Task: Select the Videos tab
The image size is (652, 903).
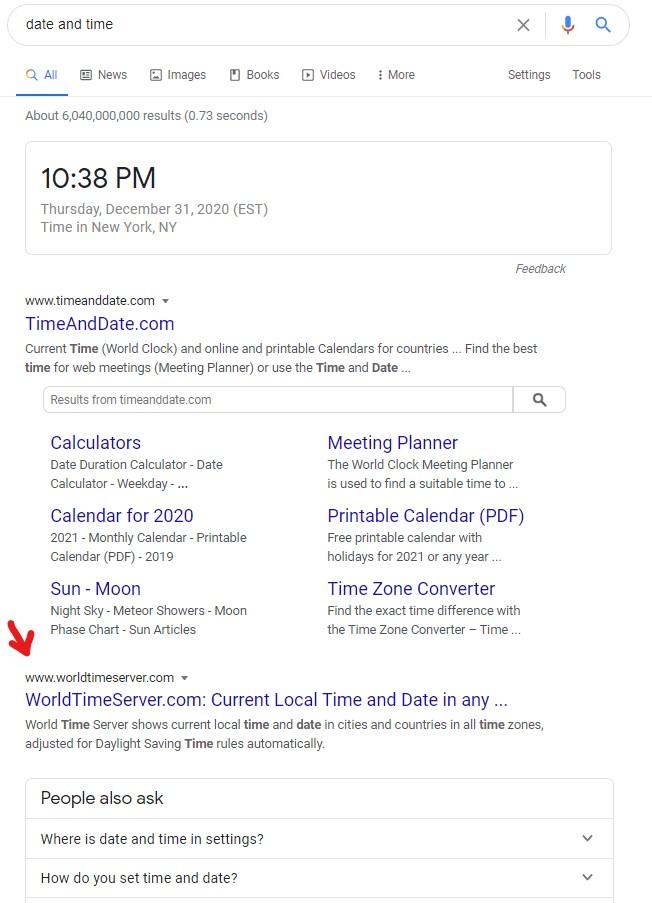Action: point(329,75)
